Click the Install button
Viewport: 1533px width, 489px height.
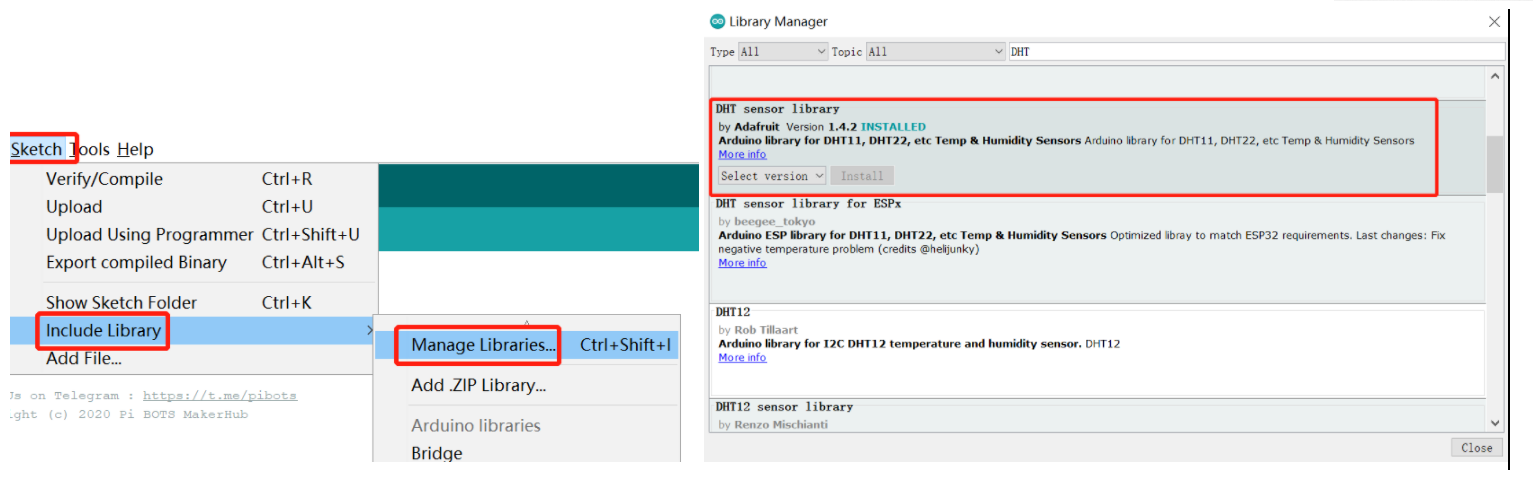(x=861, y=176)
